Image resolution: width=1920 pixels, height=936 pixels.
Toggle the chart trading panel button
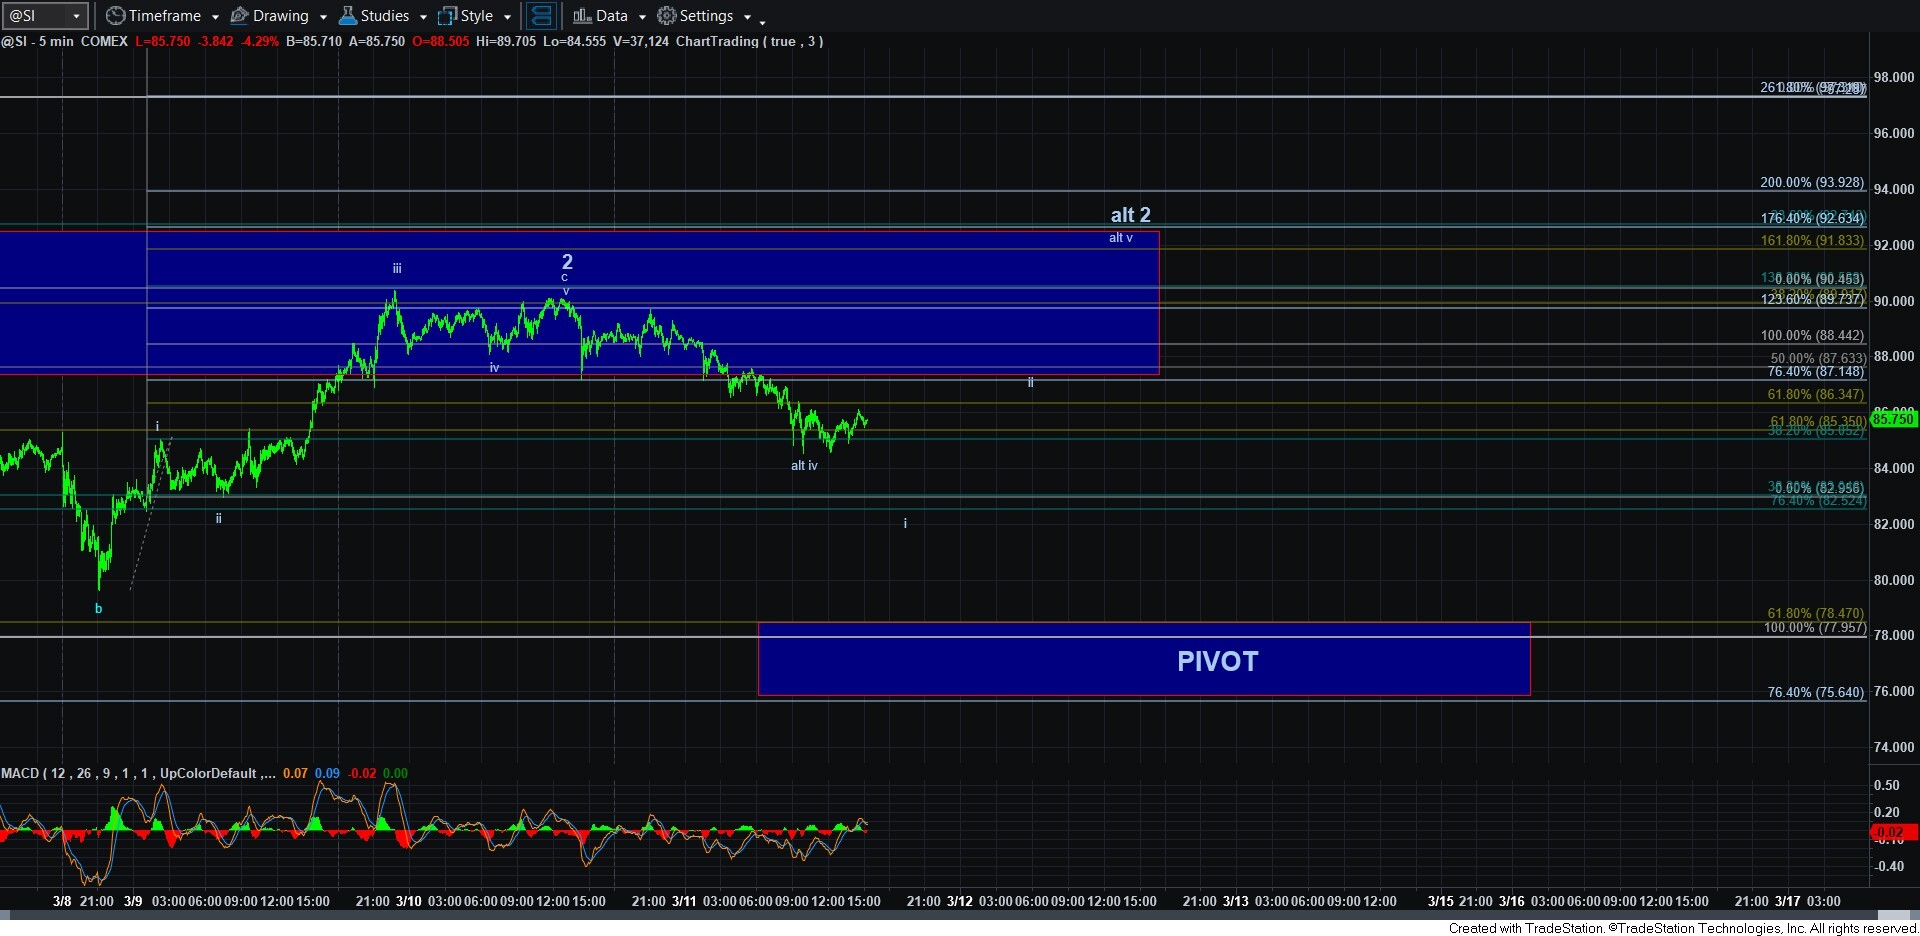tap(541, 16)
